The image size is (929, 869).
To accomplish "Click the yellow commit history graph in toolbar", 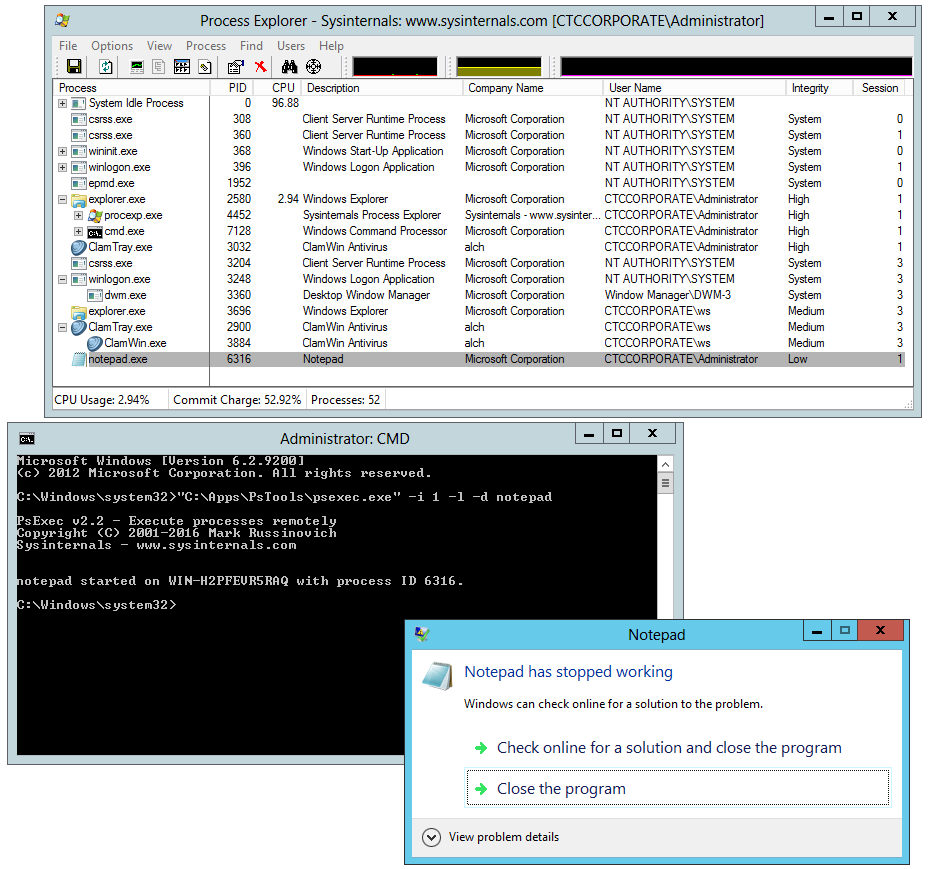I will (x=499, y=66).
